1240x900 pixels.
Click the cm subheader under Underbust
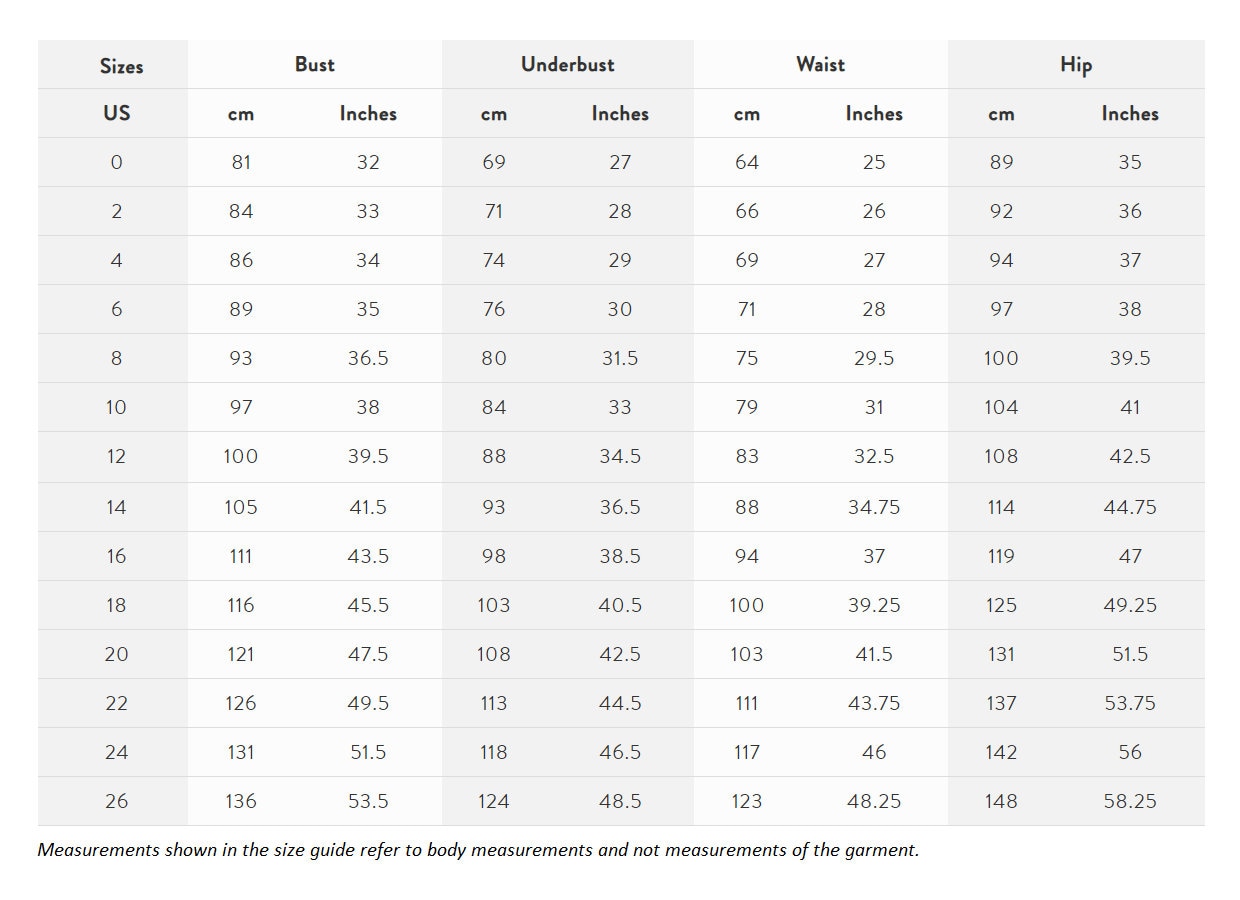point(494,115)
